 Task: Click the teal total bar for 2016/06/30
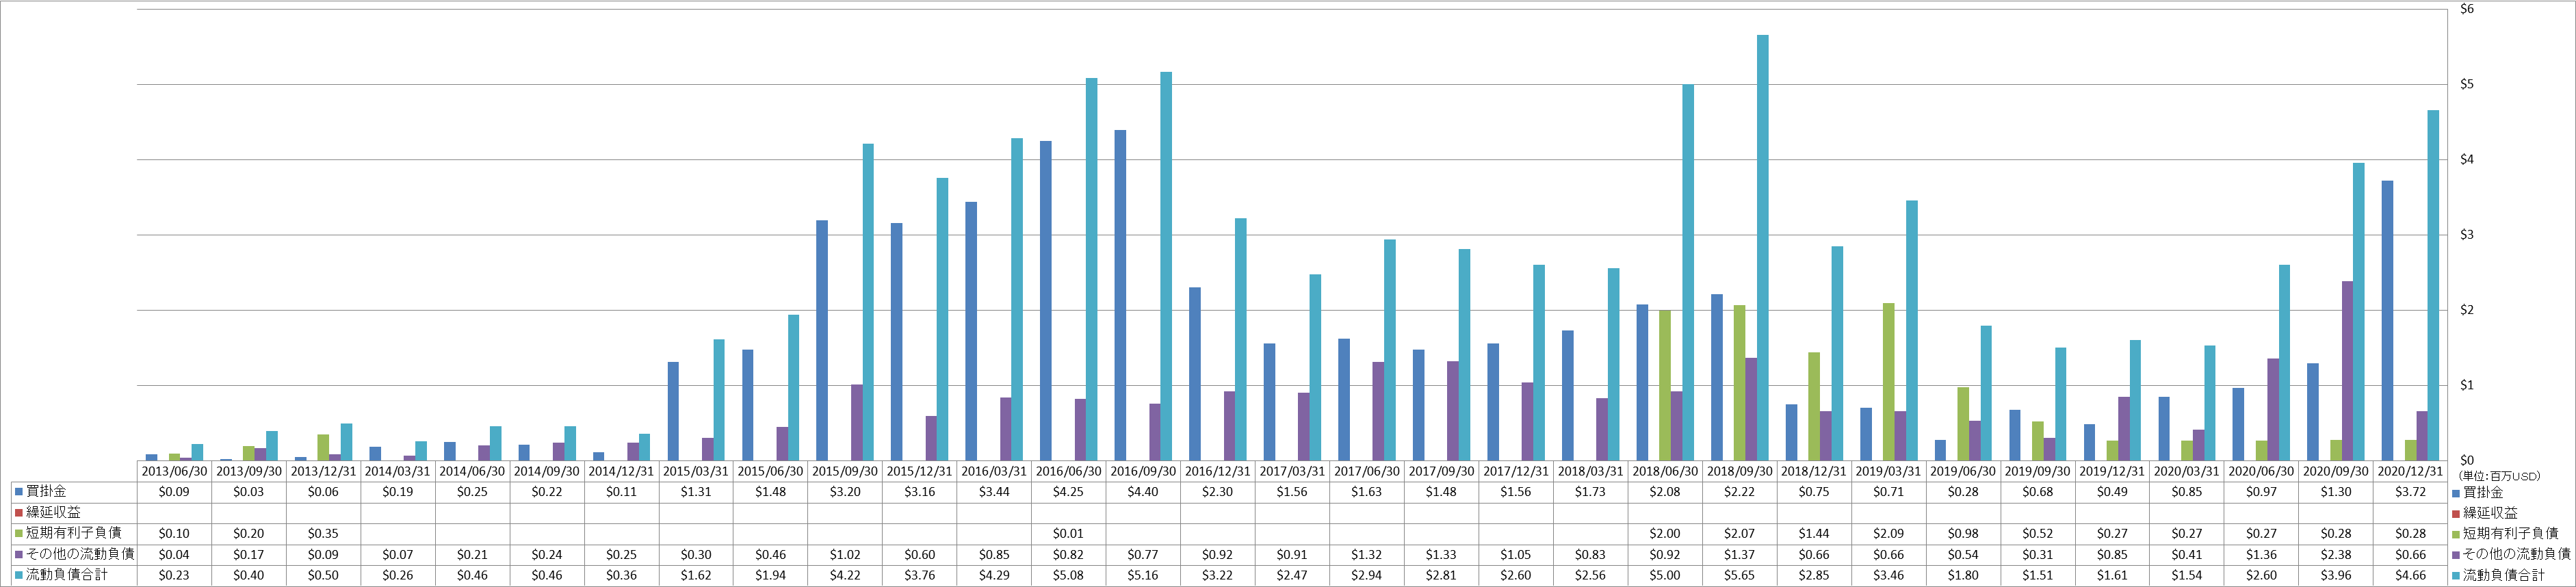pyautogui.click(x=1091, y=269)
